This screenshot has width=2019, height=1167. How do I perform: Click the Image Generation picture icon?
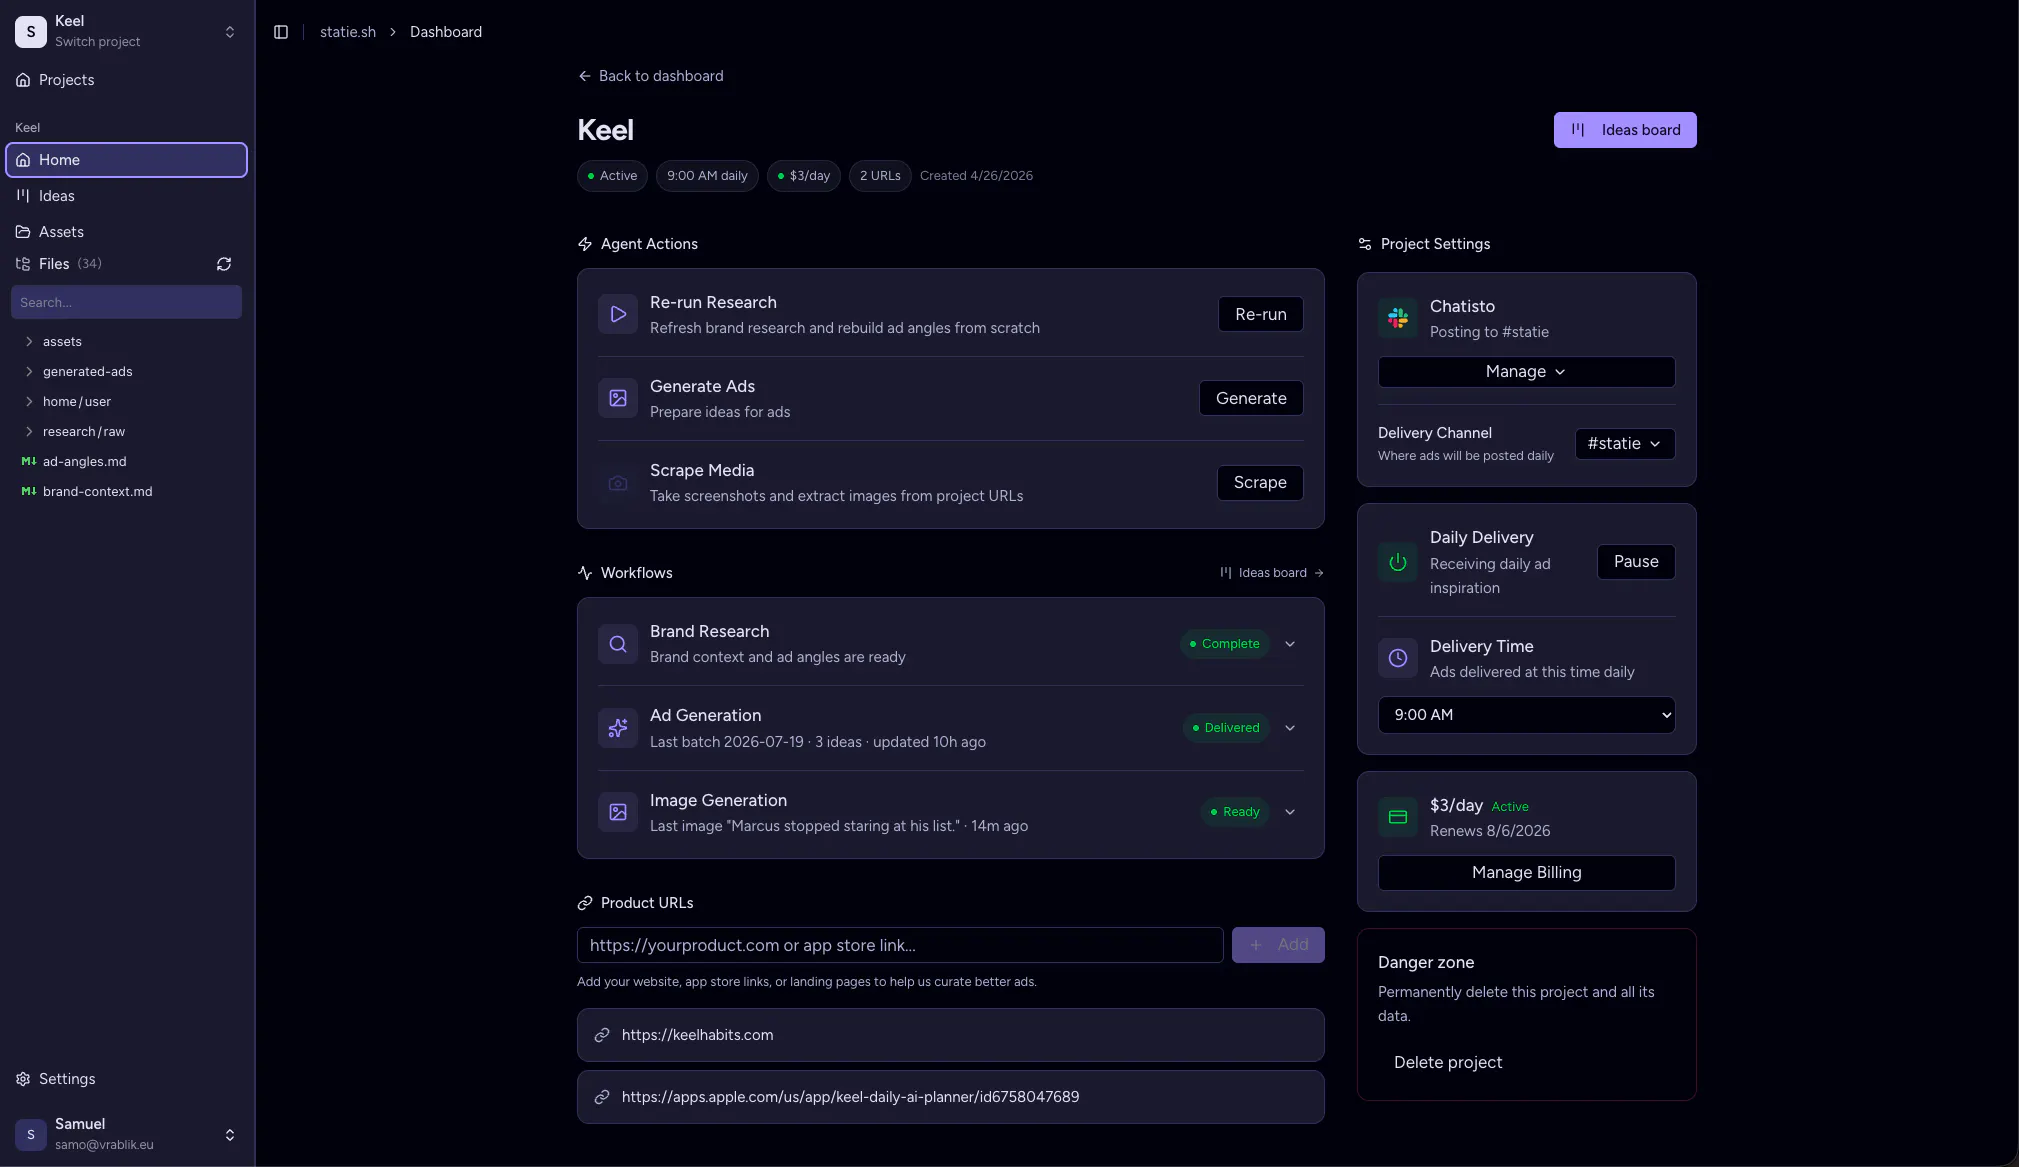(618, 812)
